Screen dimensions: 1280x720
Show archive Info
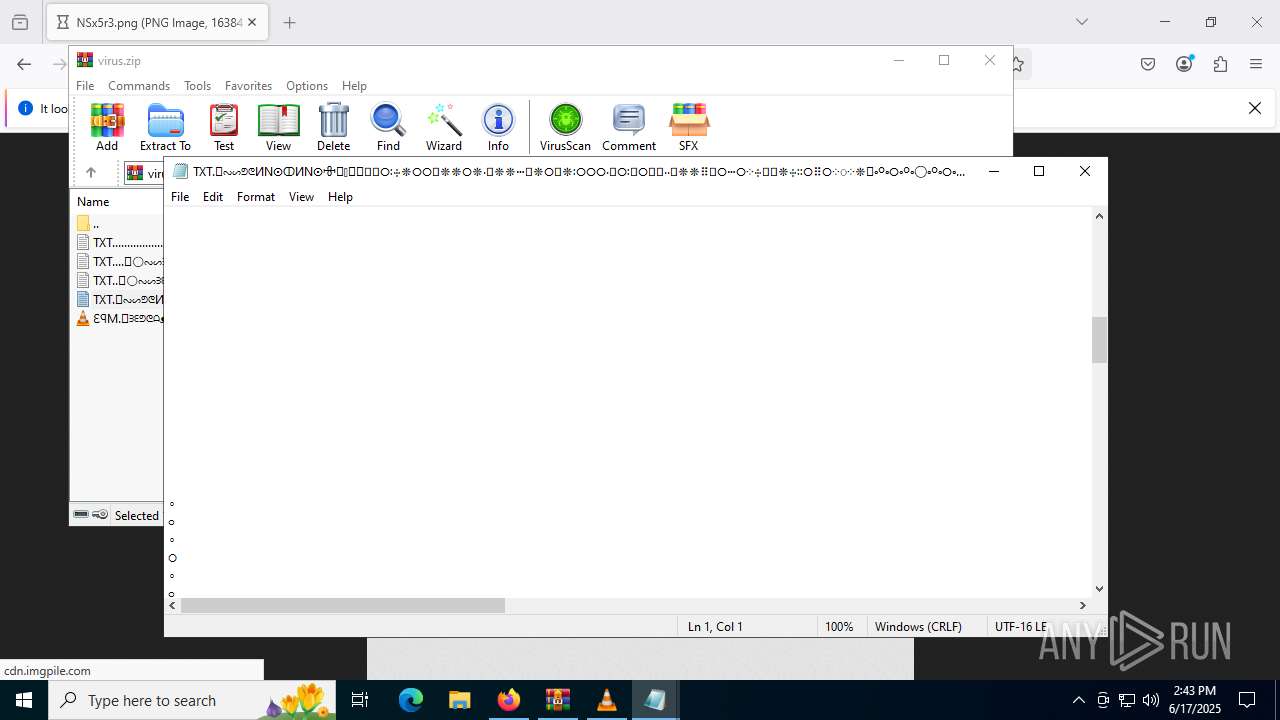[498, 127]
